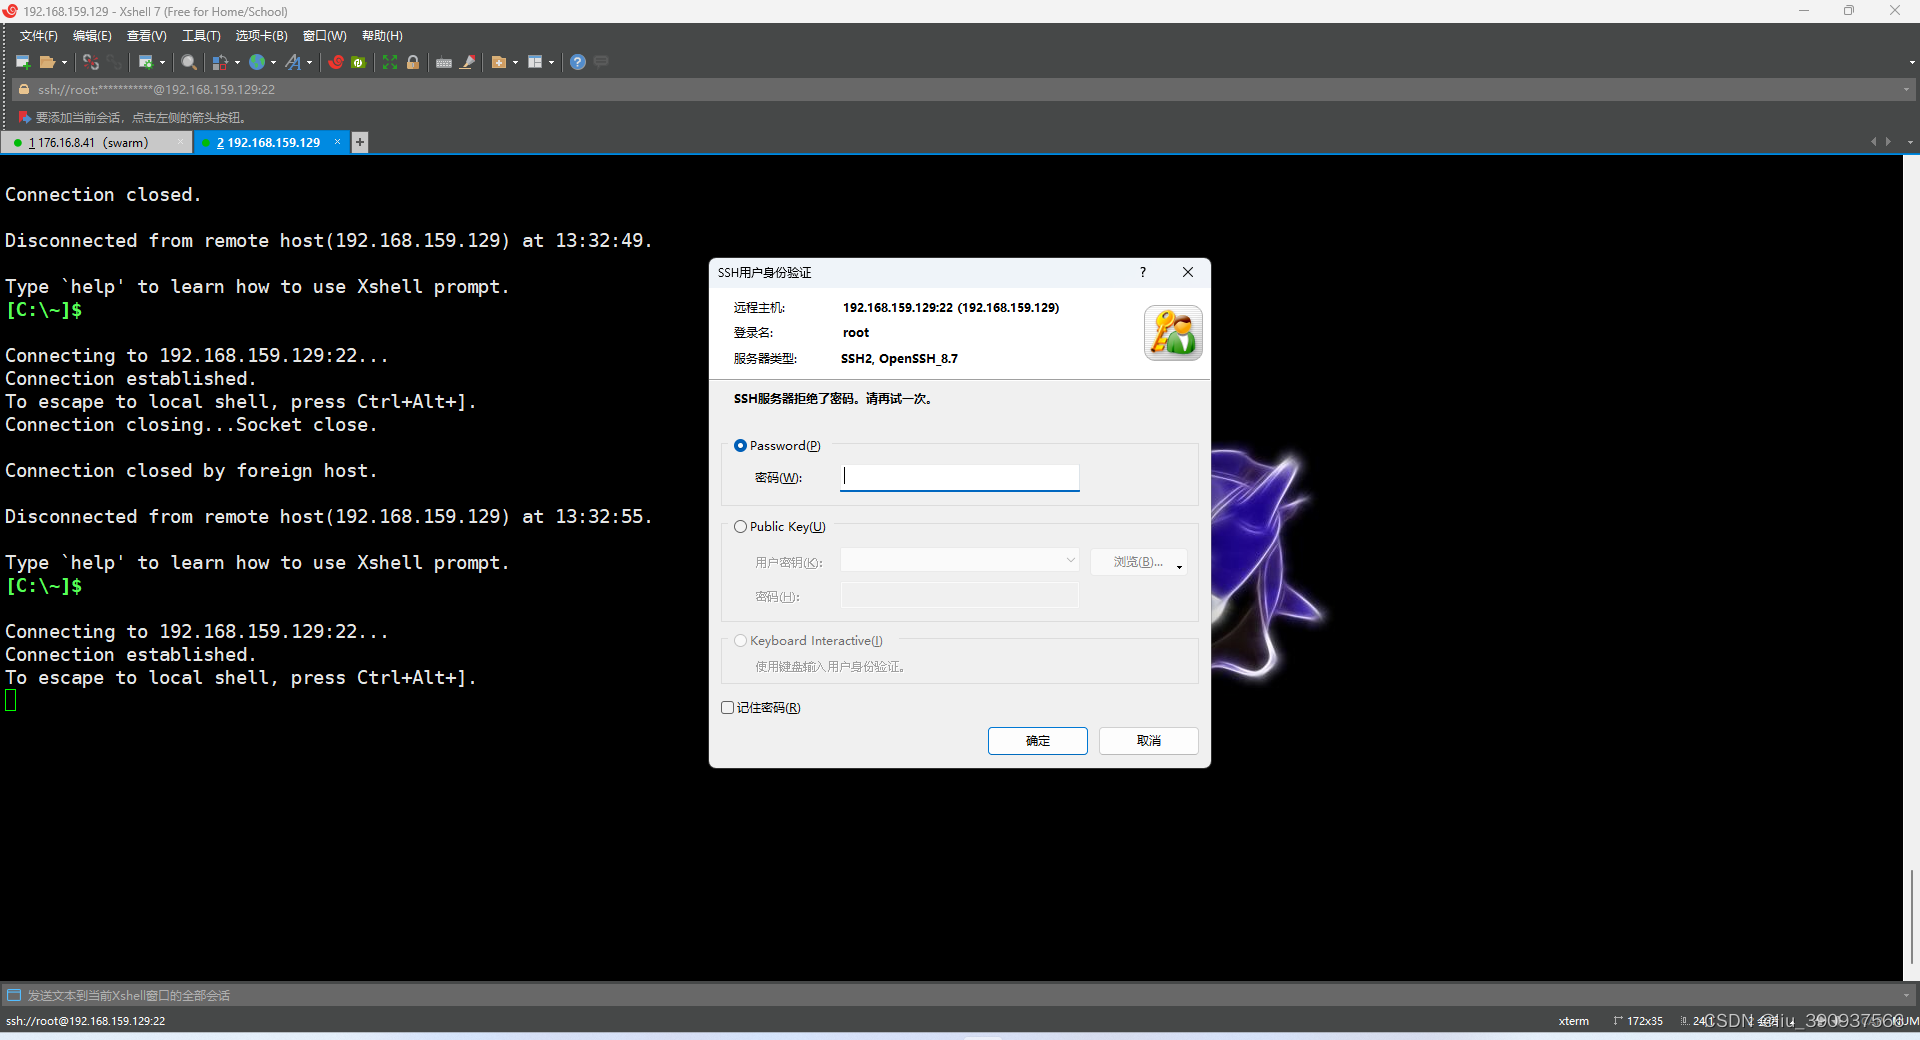
Task: Enable the 记住密码 remember password checkbox
Action: tap(727, 707)
